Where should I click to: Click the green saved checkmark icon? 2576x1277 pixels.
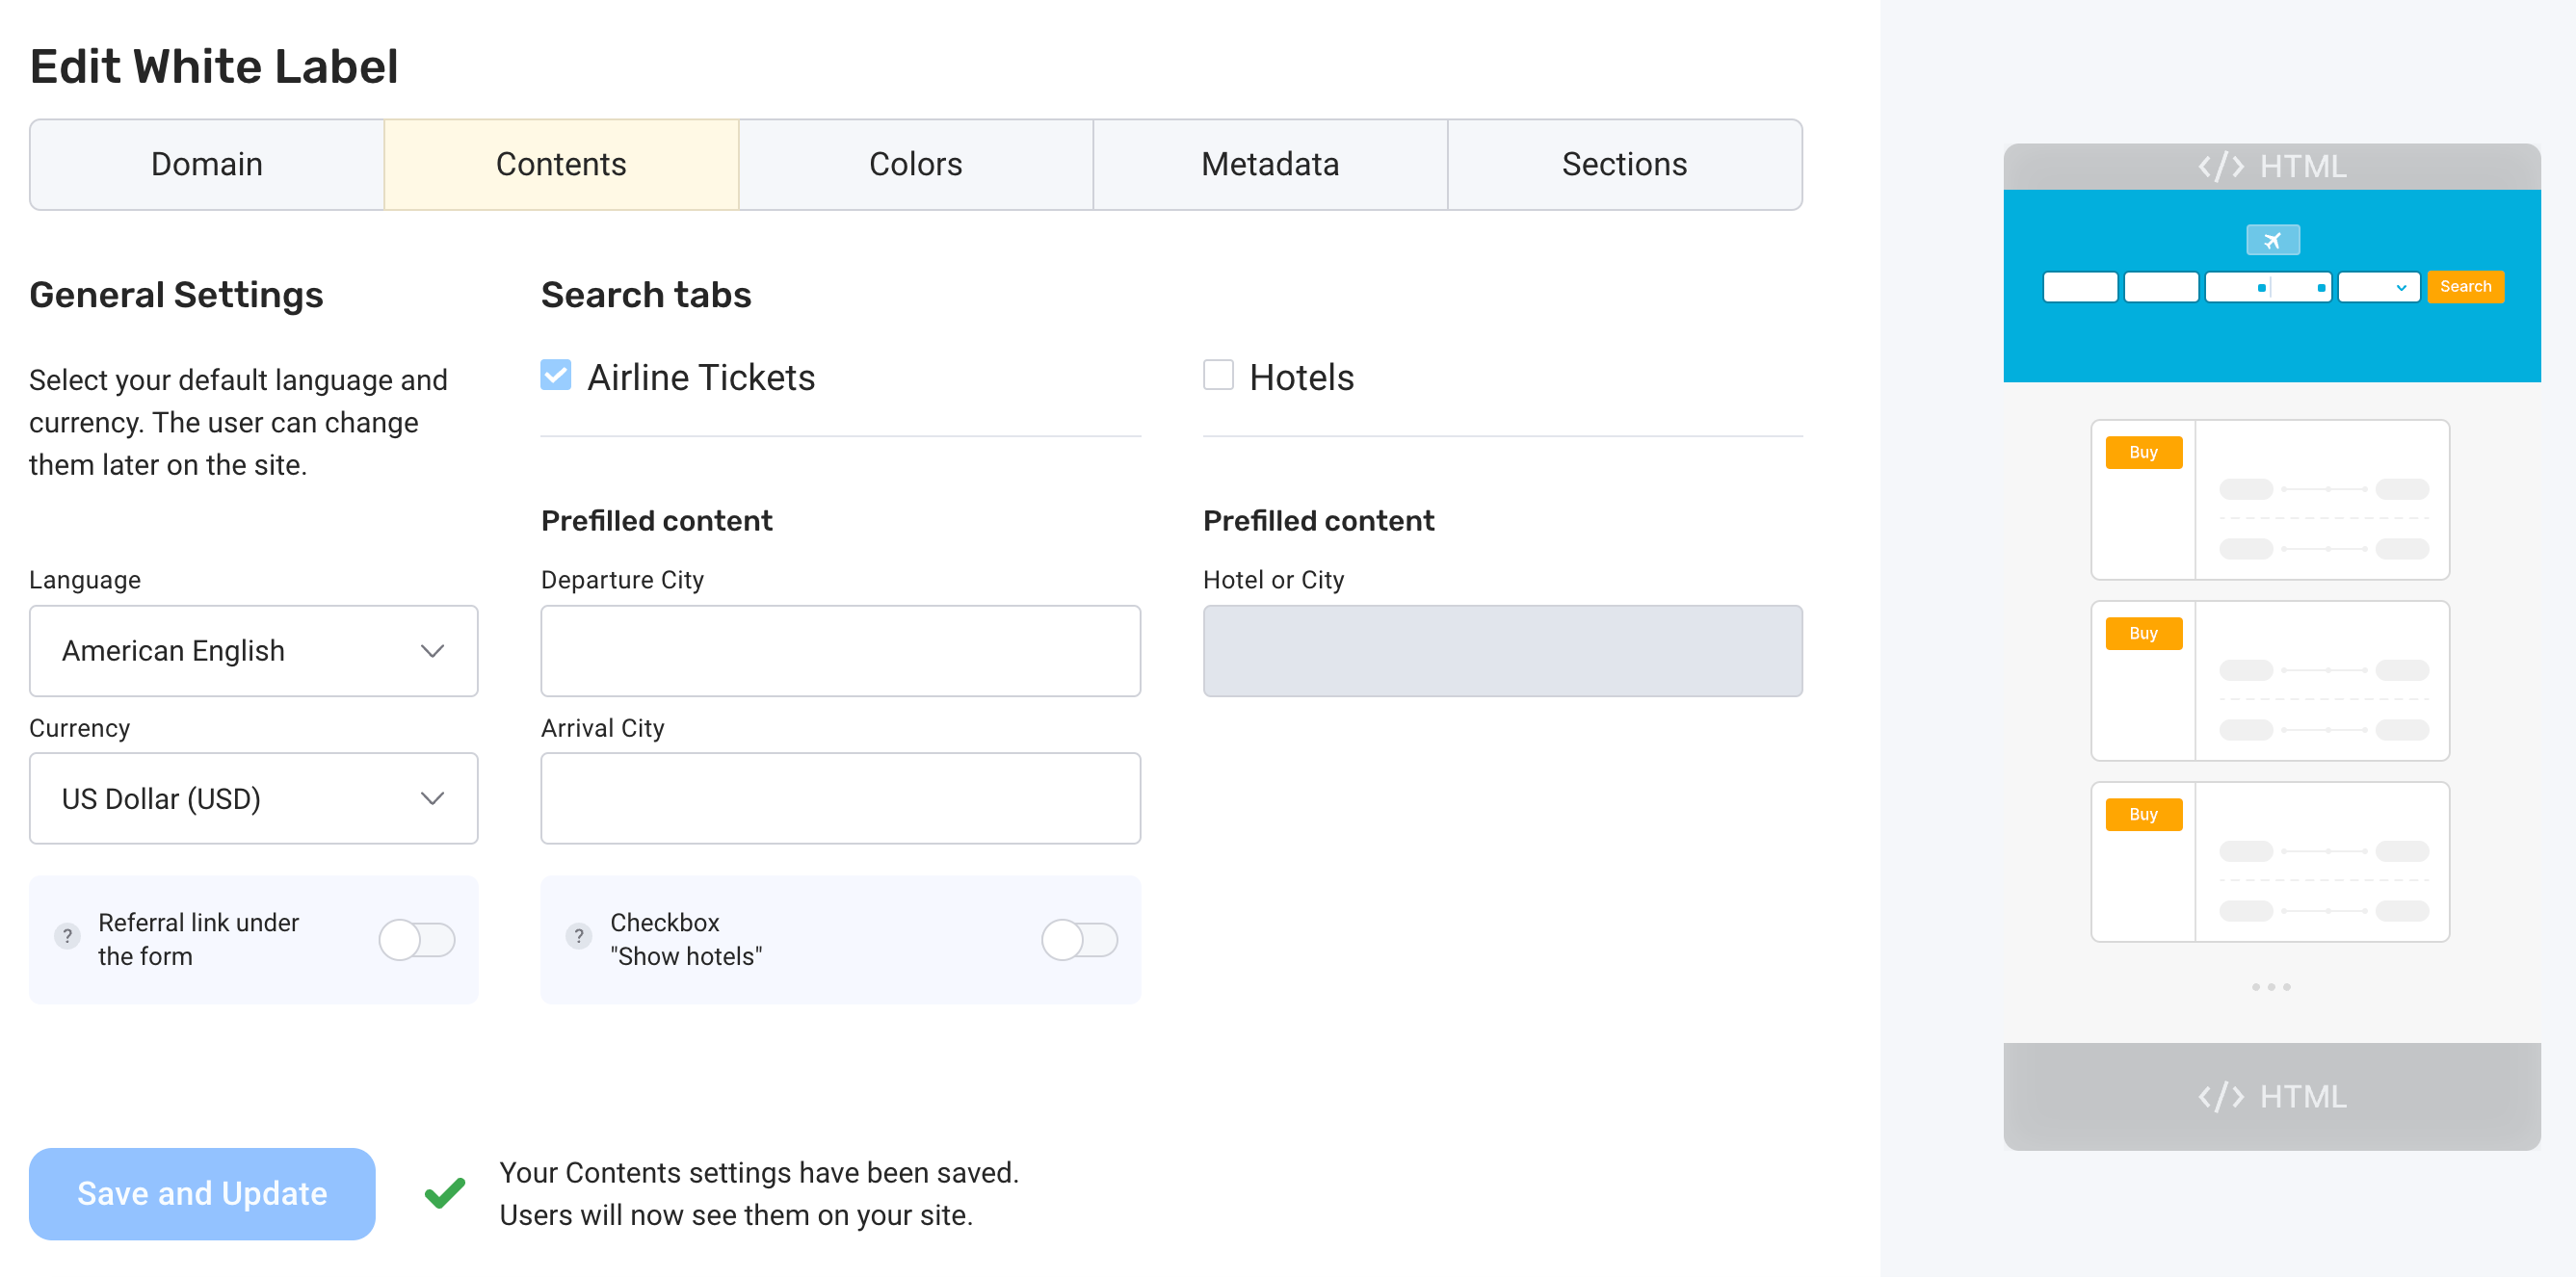[445, 1192]
